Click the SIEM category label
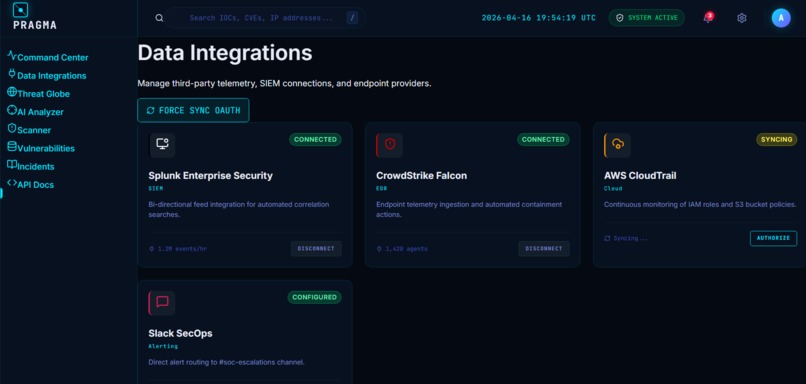The height and width of the screenshot is (384, 806). click(156, 189)
